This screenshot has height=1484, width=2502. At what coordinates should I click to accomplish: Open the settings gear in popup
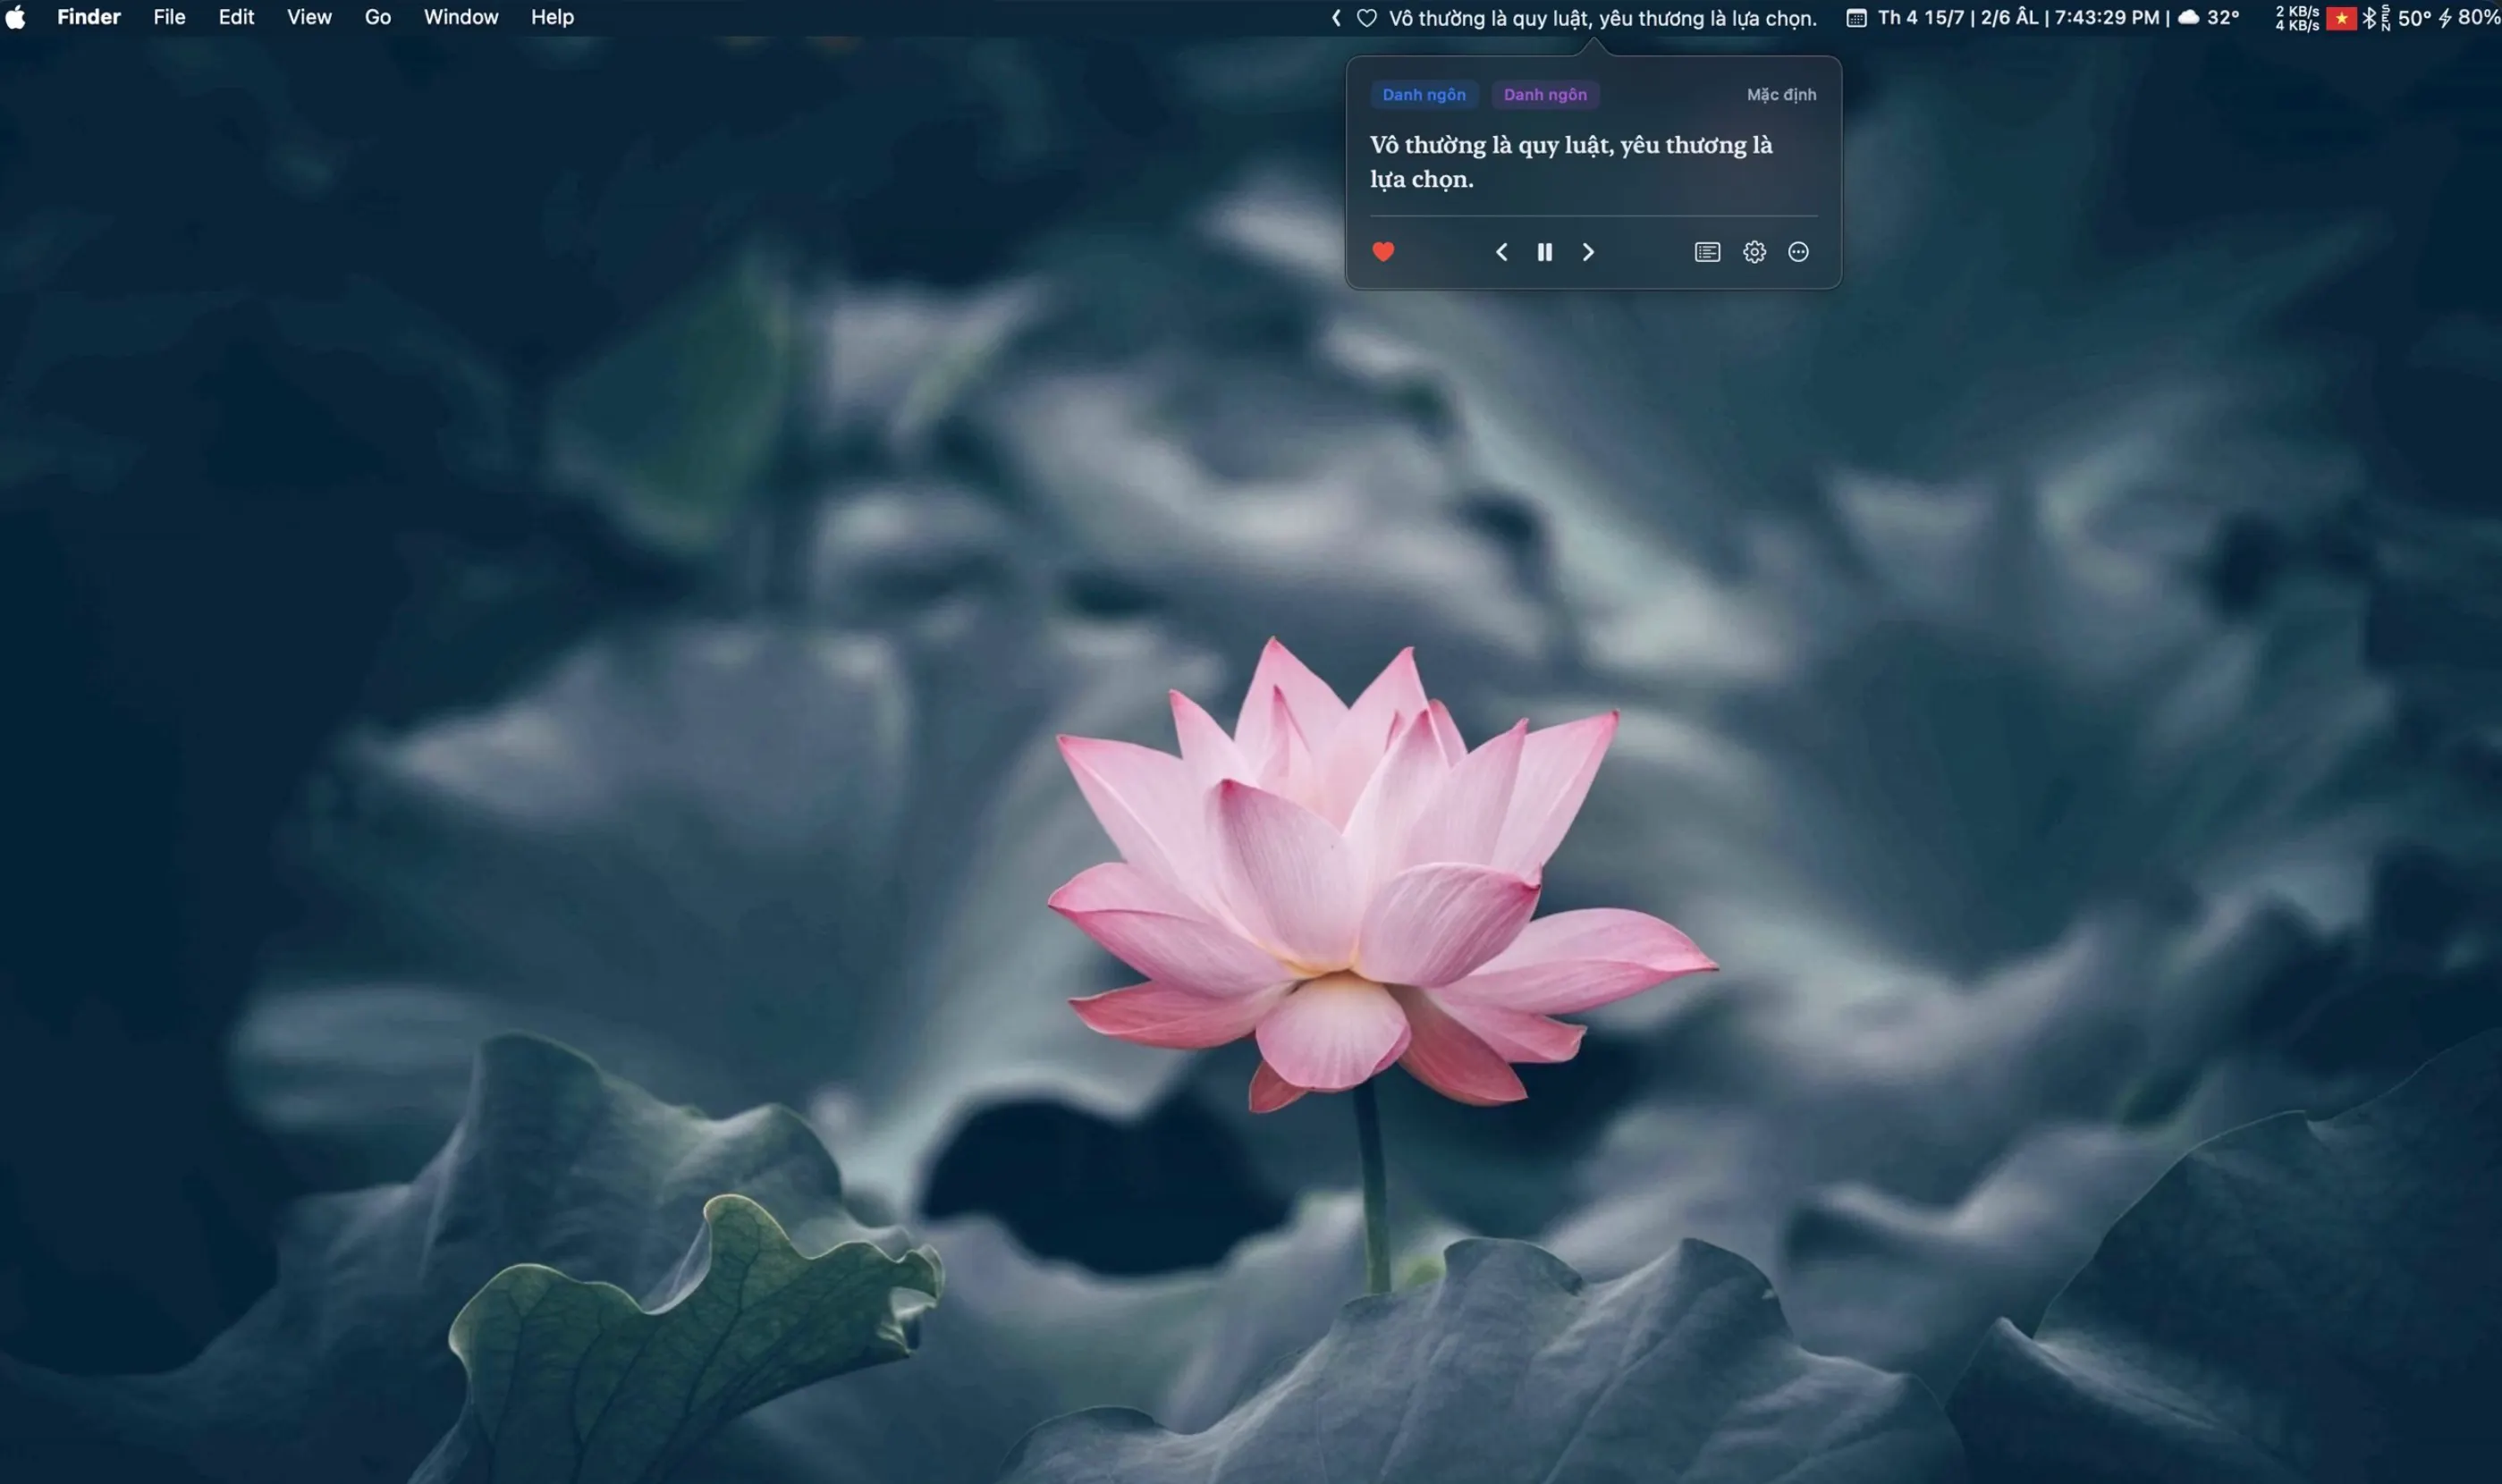[x=1754, y=252]
